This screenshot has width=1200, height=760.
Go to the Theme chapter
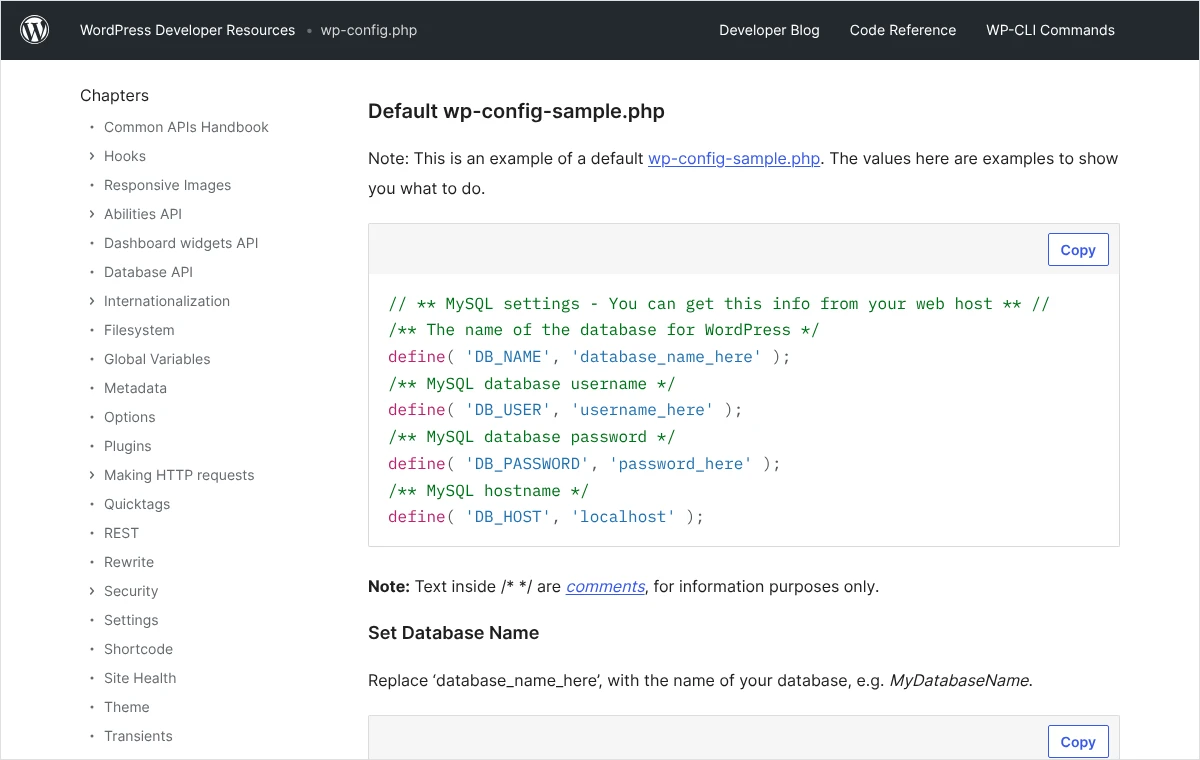(x=127, y=707)
